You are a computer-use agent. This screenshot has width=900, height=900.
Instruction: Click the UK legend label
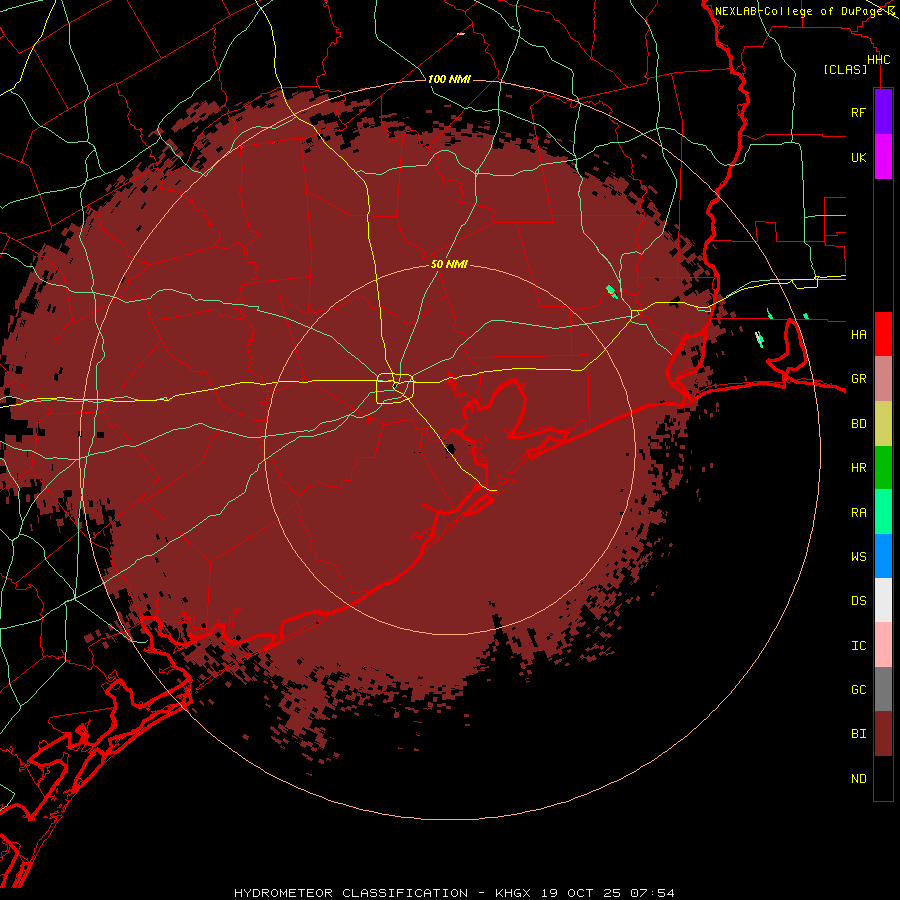pos(858,157)
